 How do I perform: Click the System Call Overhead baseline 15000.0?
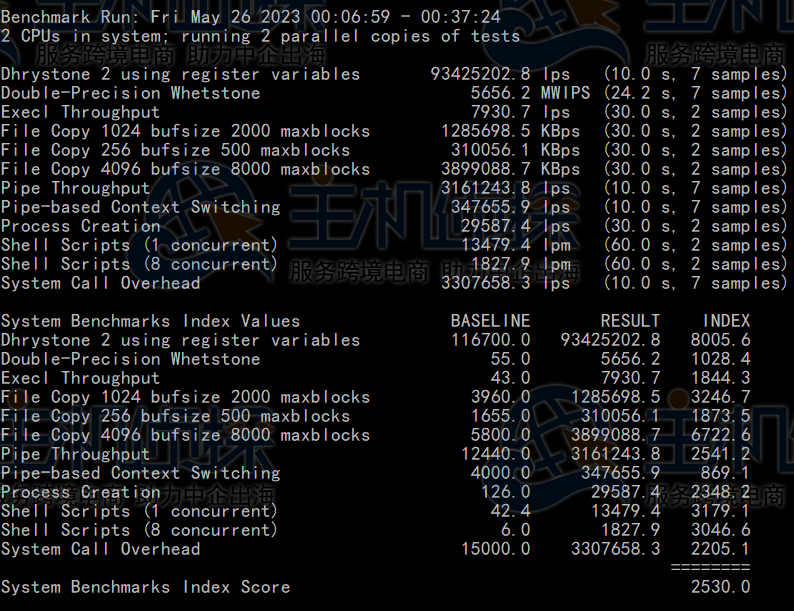pyautogui.click(x=495, y=549)
